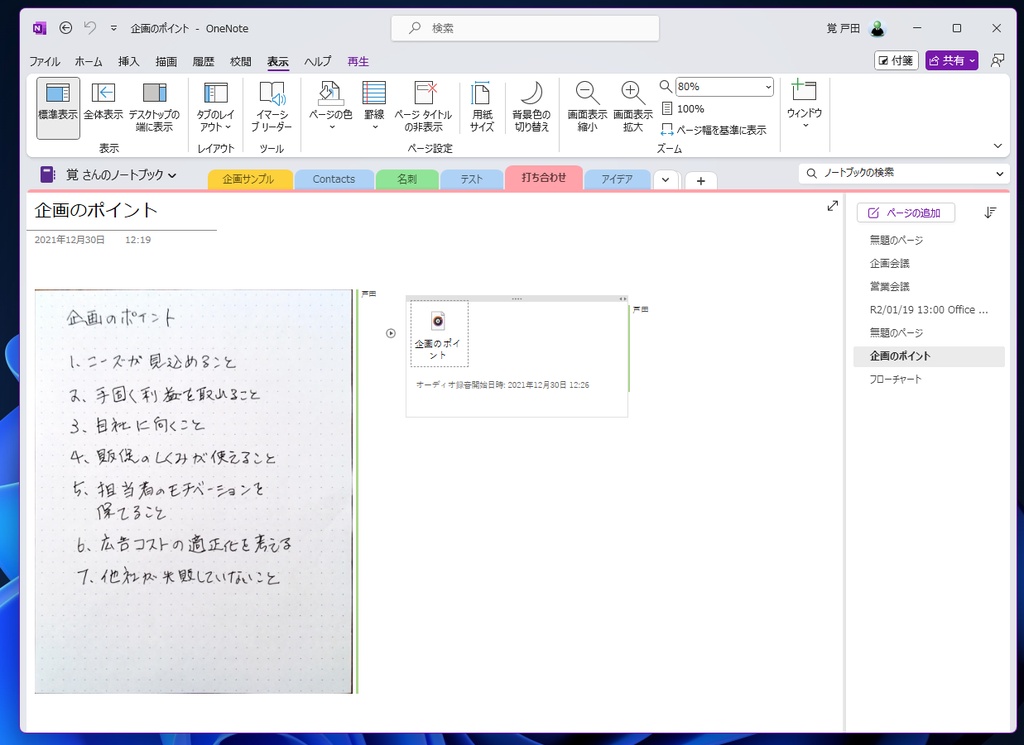Open タブのレイアウト layout dropdown

pos(216,108)
